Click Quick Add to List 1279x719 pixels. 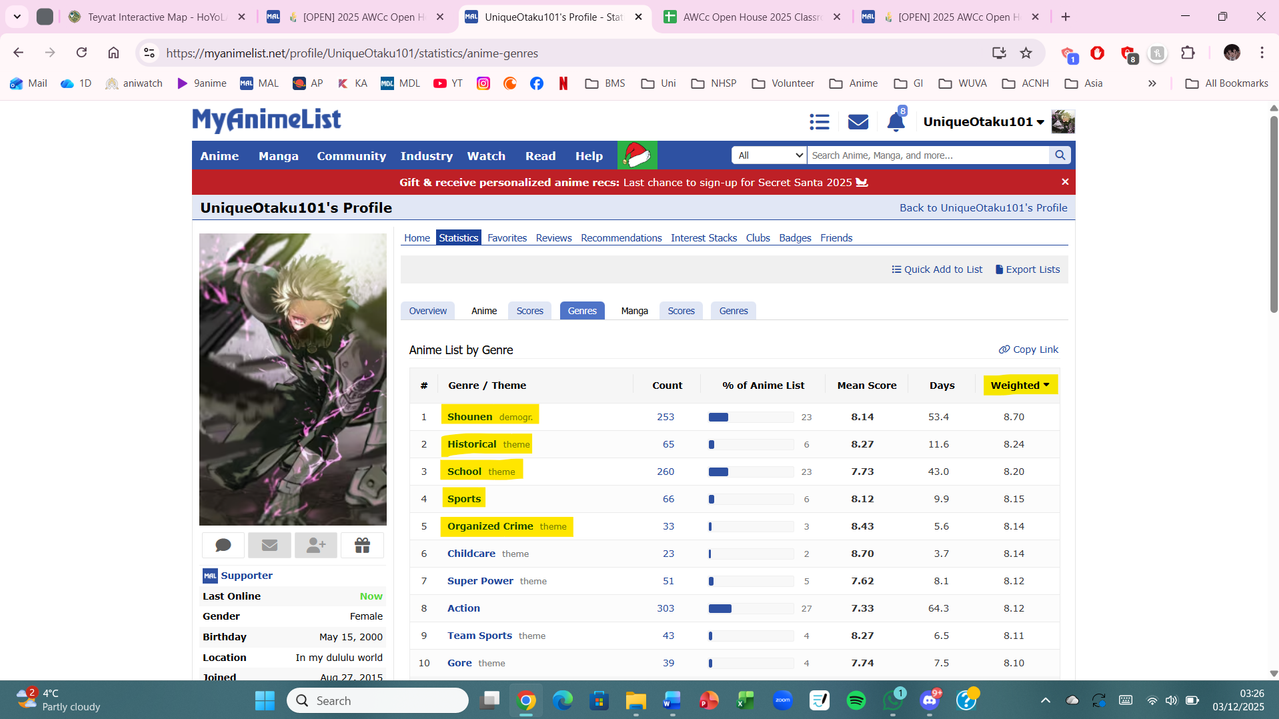(x=937, y=269)
